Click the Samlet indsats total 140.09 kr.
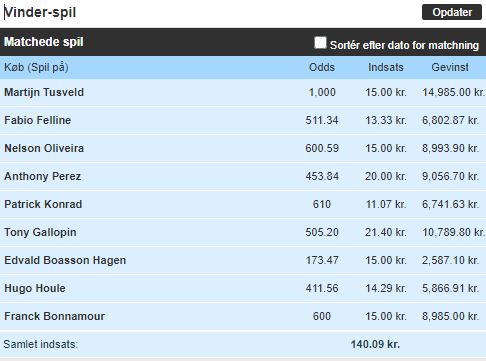Viewport: 486px width, 361px height. click(375, 344)
